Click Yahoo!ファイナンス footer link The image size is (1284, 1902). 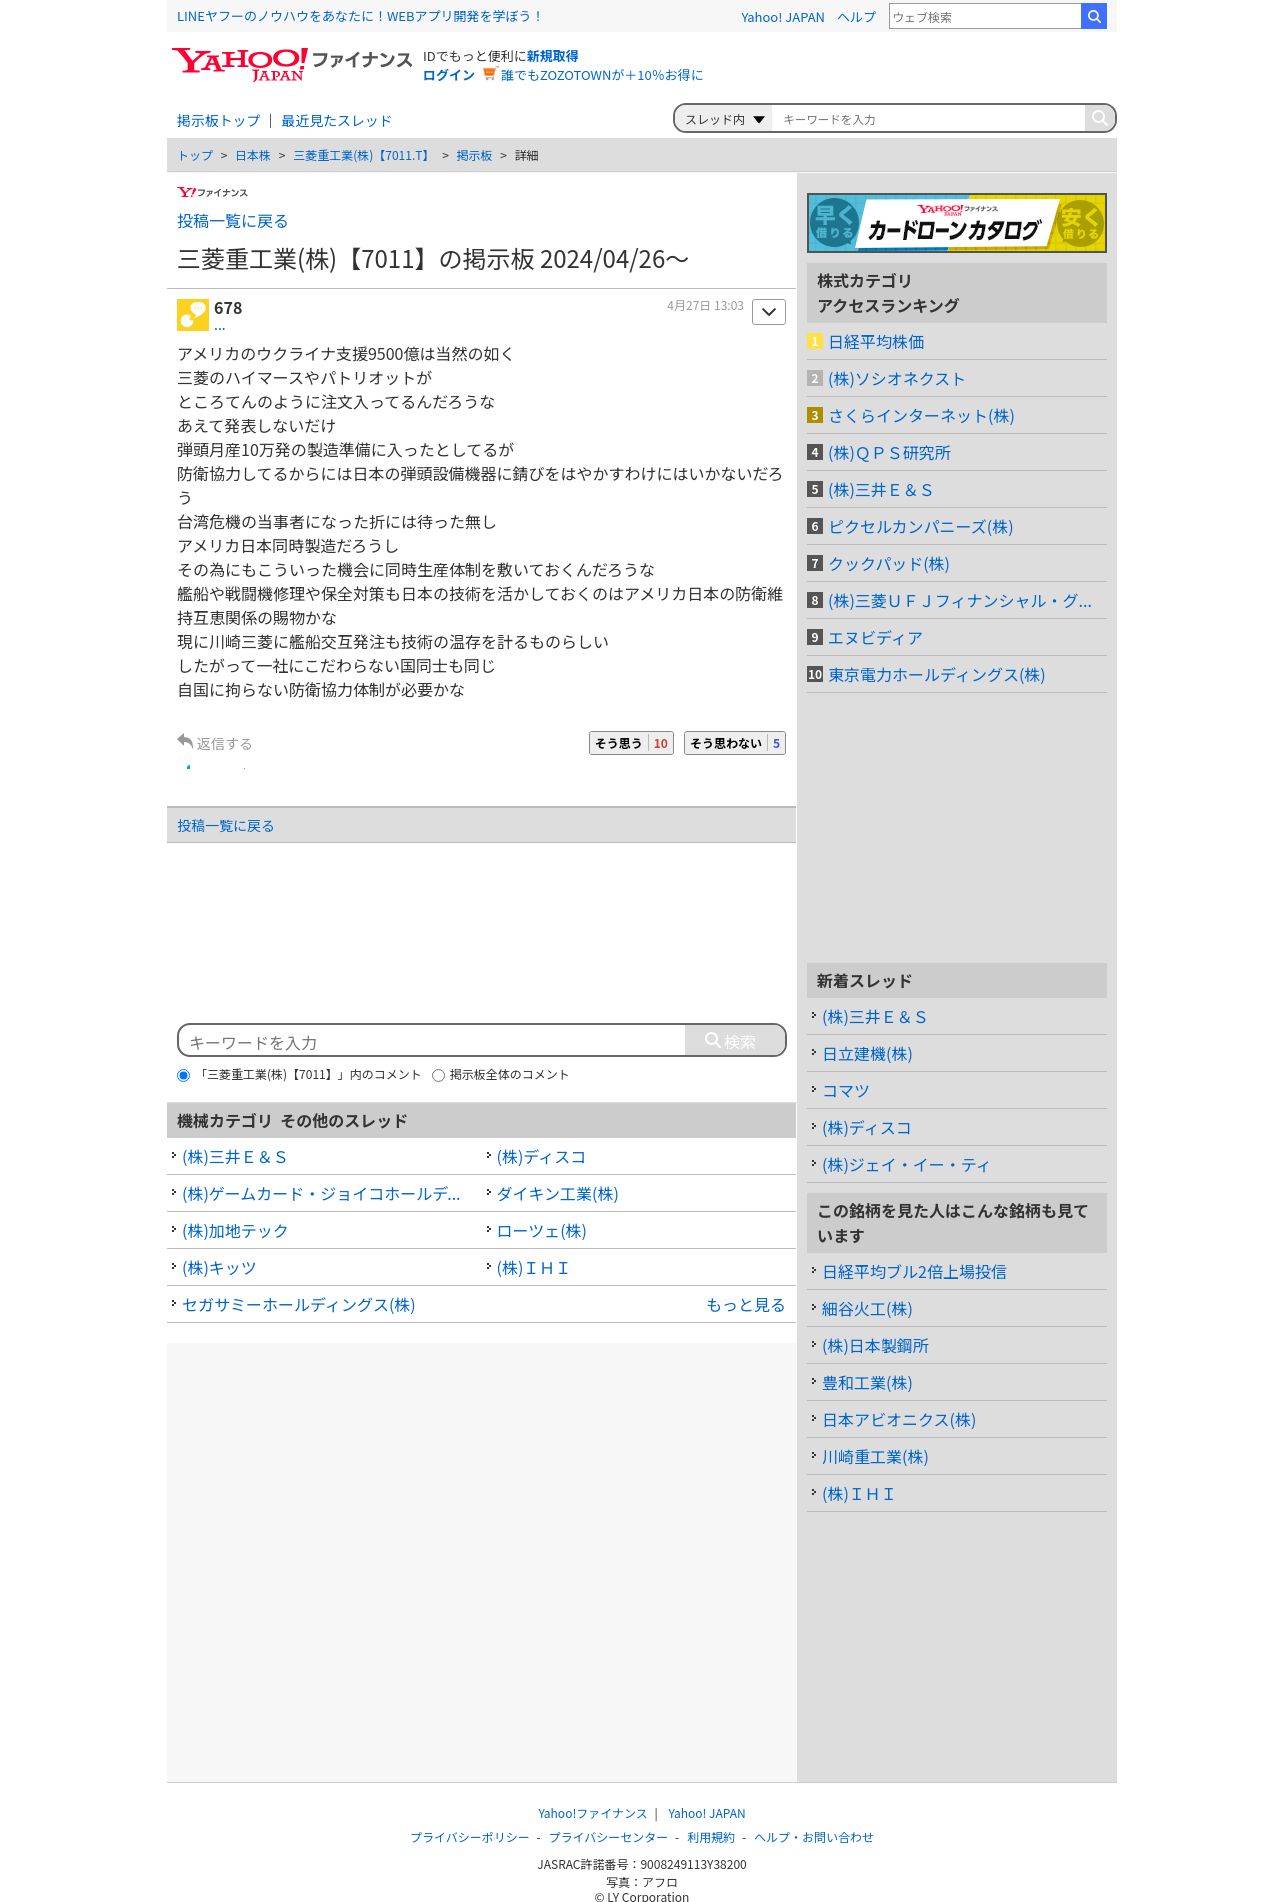pos(592,1813)
